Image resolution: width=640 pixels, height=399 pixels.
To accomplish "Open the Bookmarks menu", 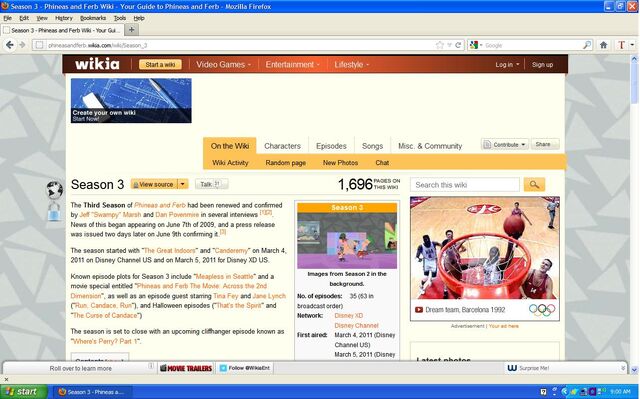I will click(93, 18).
